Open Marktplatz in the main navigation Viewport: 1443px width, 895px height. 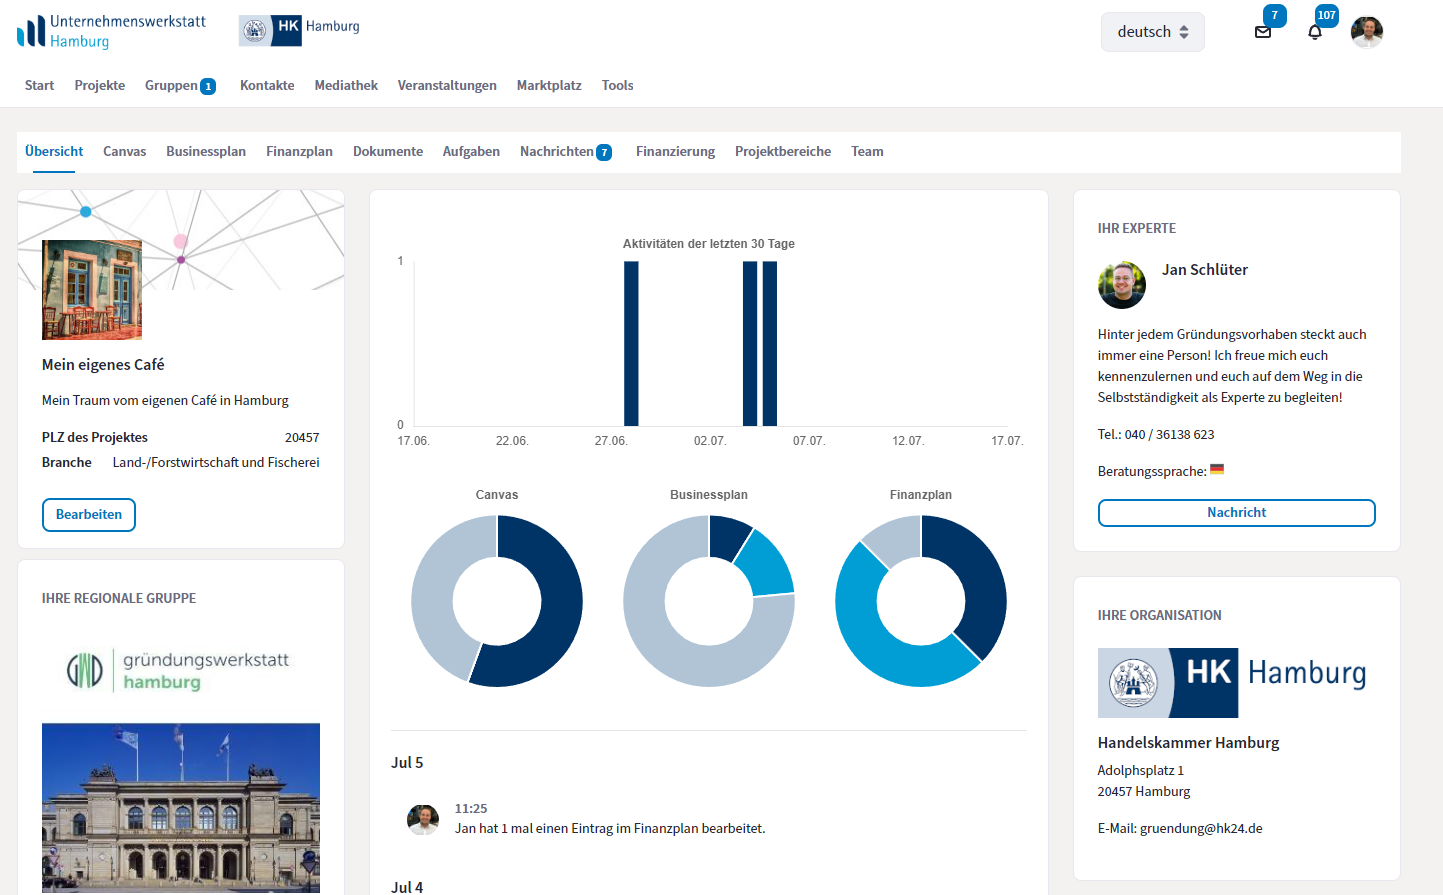(x=549, y=85)
